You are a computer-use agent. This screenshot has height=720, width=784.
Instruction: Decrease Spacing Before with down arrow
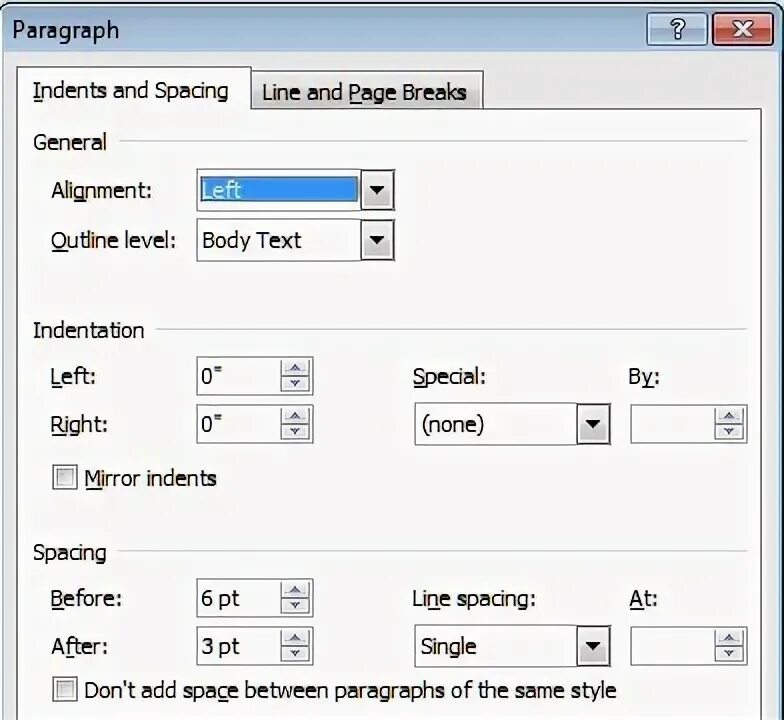tap(295, 606)
